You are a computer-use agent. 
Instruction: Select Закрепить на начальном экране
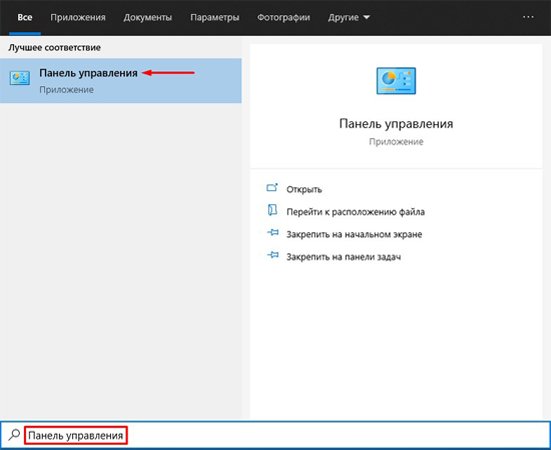354,234
